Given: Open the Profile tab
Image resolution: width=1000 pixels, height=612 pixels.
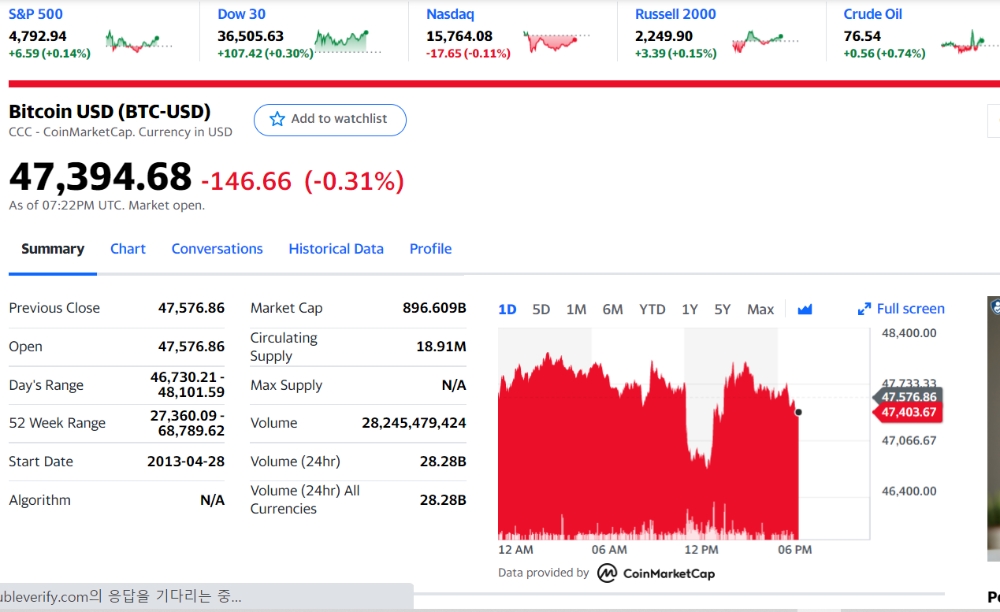Looking at the screenshot, I should (x=430, y=249).
